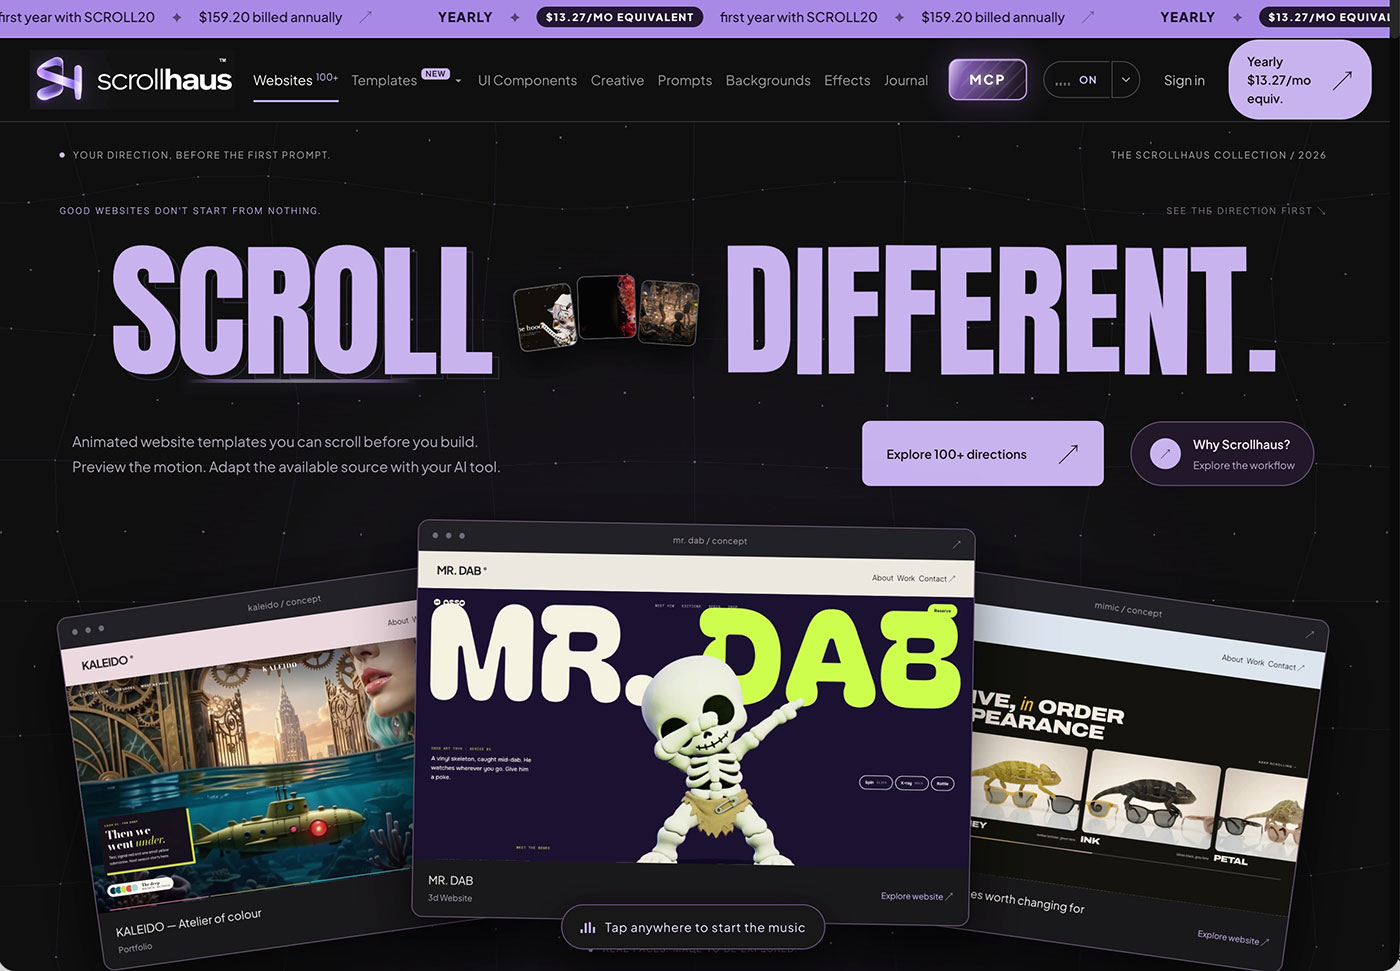Open the third hero thumbnail before DIFFERENT
Viewport: 1400px width, 971px height.
pos(668,312)
